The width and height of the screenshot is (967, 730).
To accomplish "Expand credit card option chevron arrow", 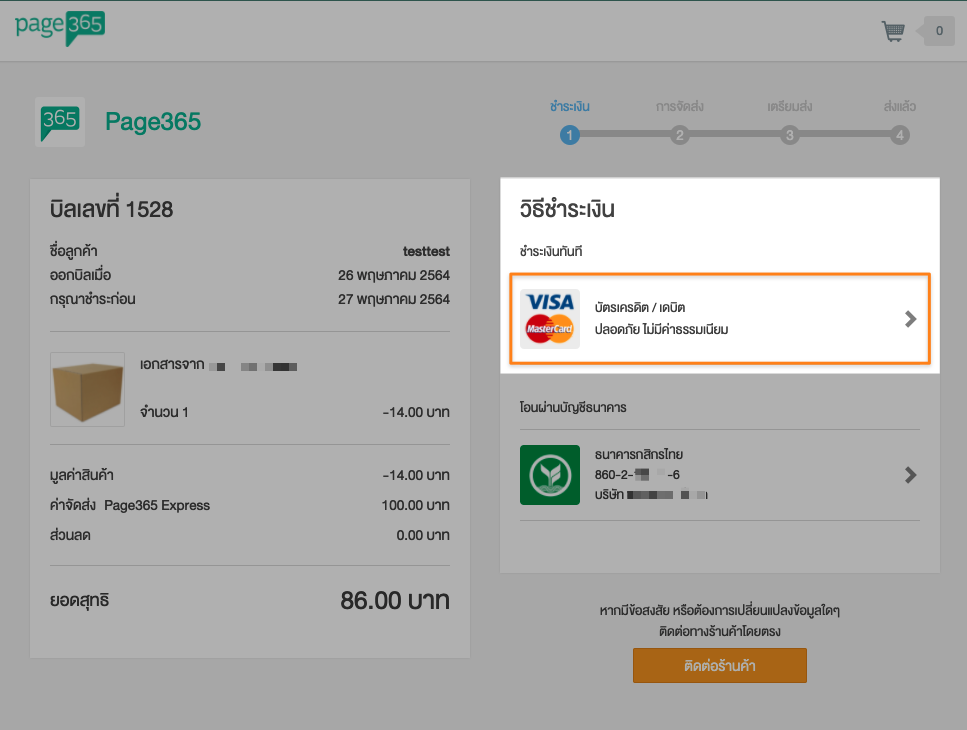I will point(910,319).
